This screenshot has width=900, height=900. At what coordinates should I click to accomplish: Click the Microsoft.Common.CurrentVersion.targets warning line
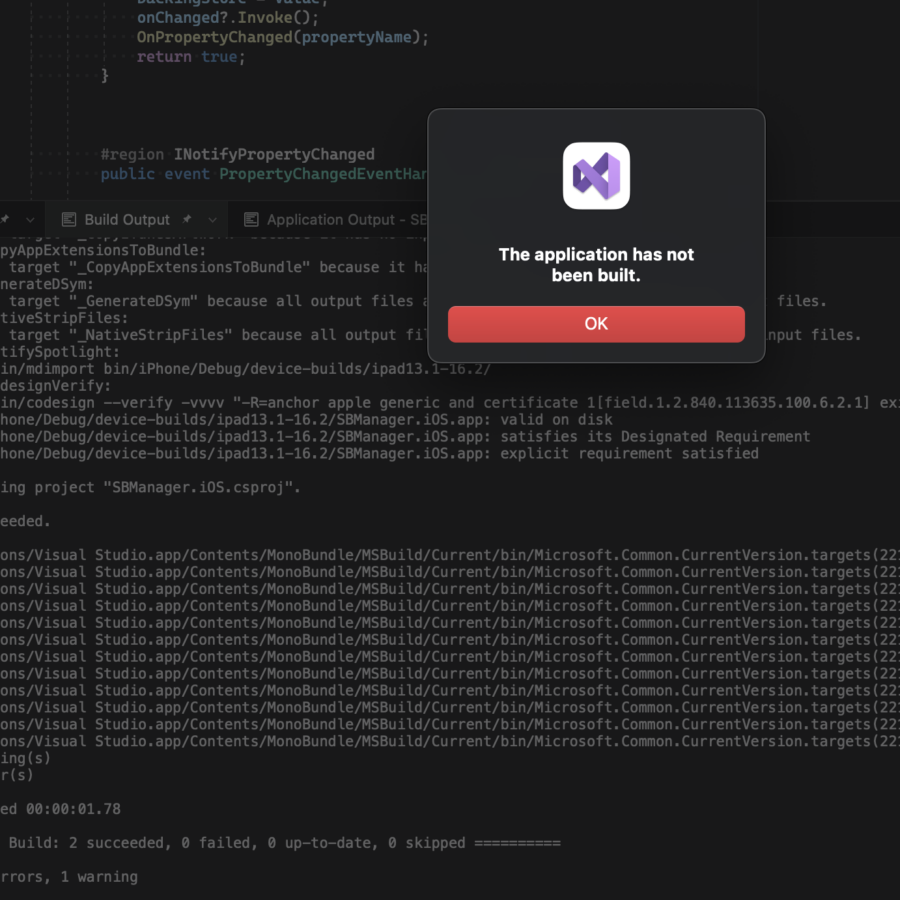tap(400, 554)
